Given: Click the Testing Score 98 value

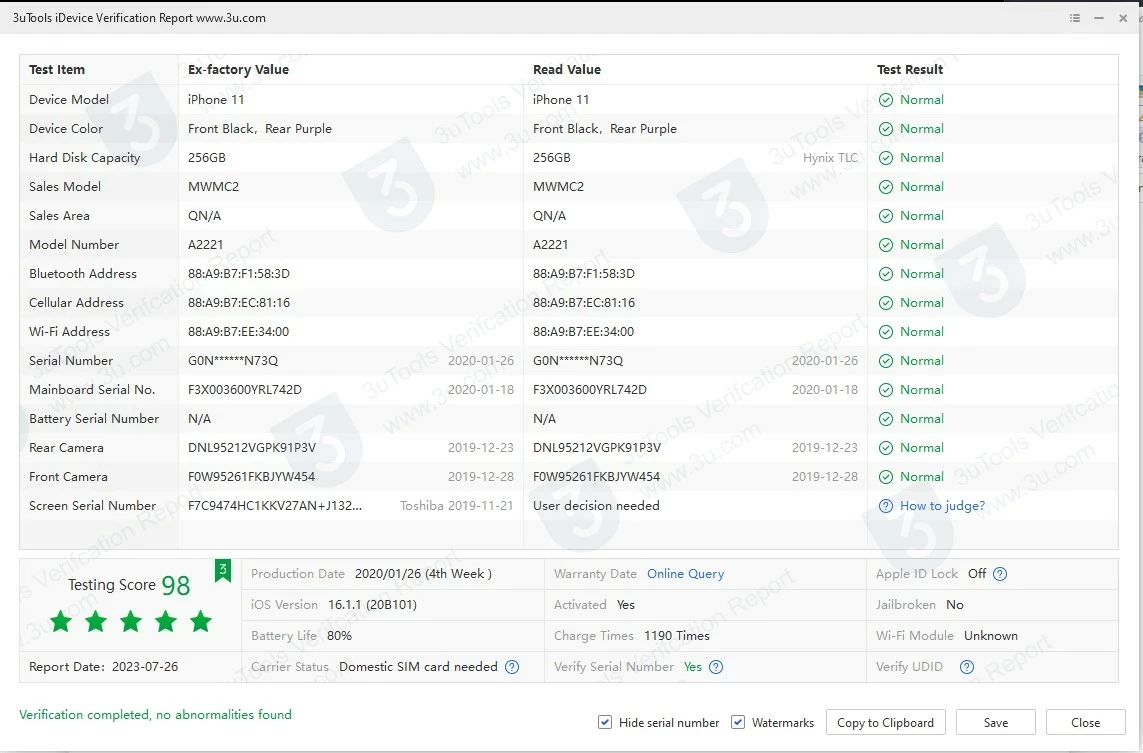Looking at the screenshot, I should coord(176,585).
